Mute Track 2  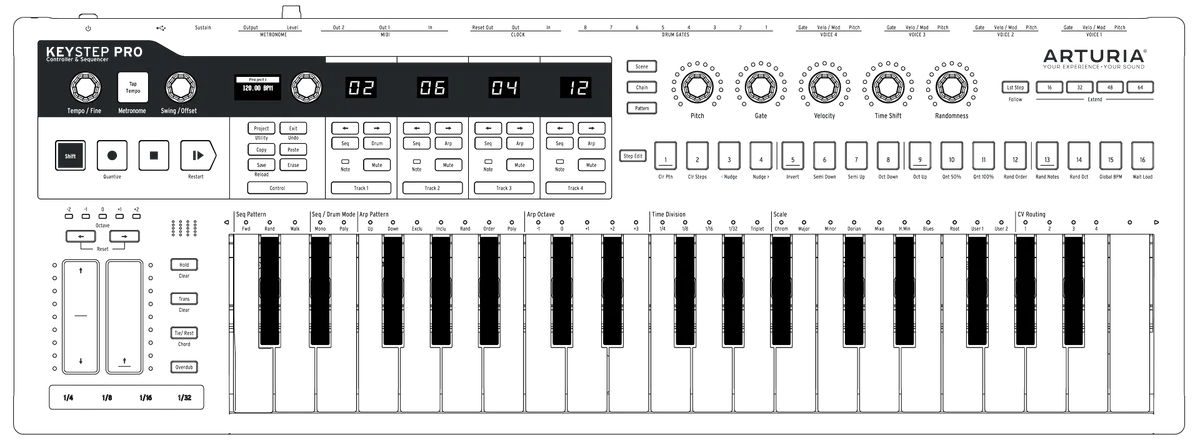449,164
